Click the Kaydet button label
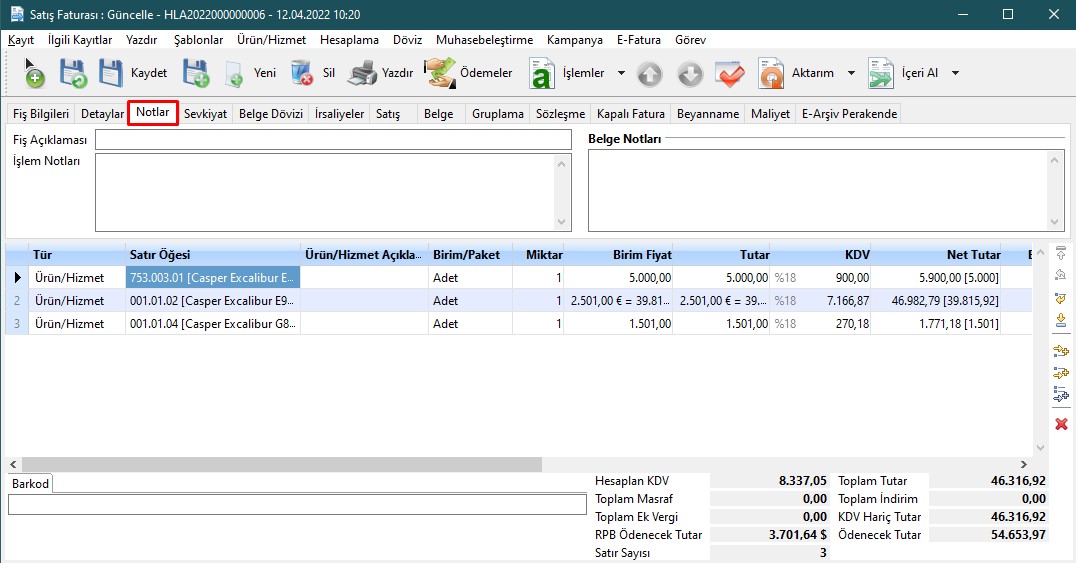Image resolution: width=1076 pixels, height=563 pixels. click(149, 73)
